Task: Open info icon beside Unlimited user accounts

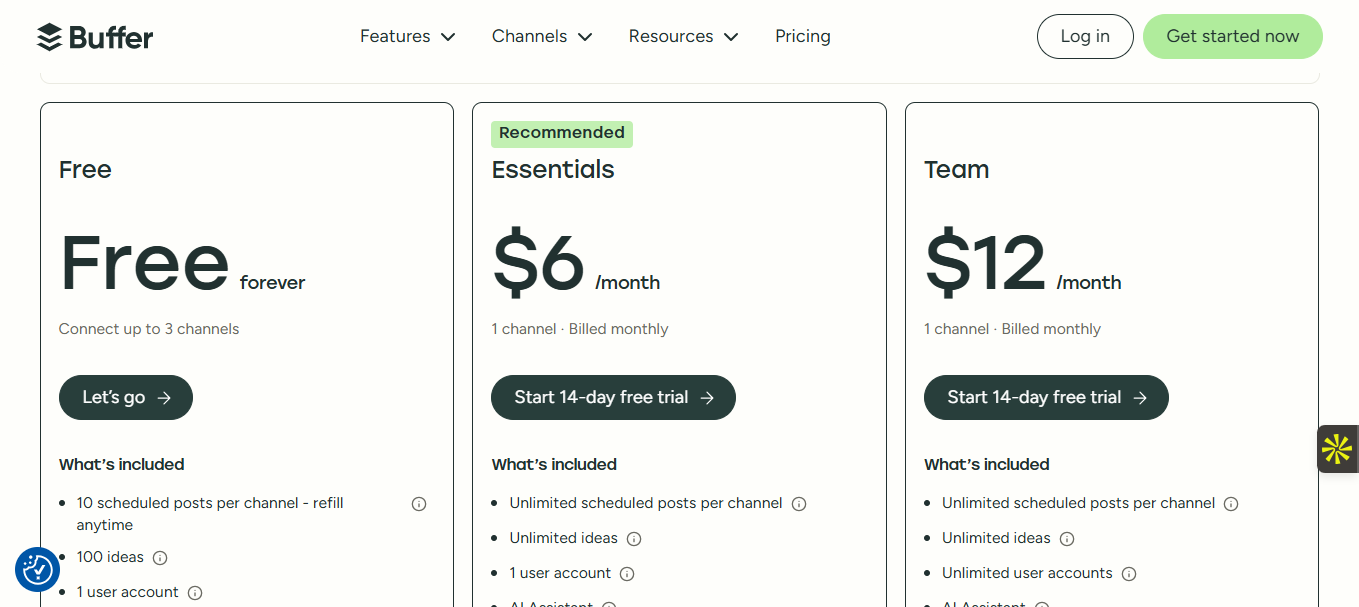Action: coord(1129,574)
